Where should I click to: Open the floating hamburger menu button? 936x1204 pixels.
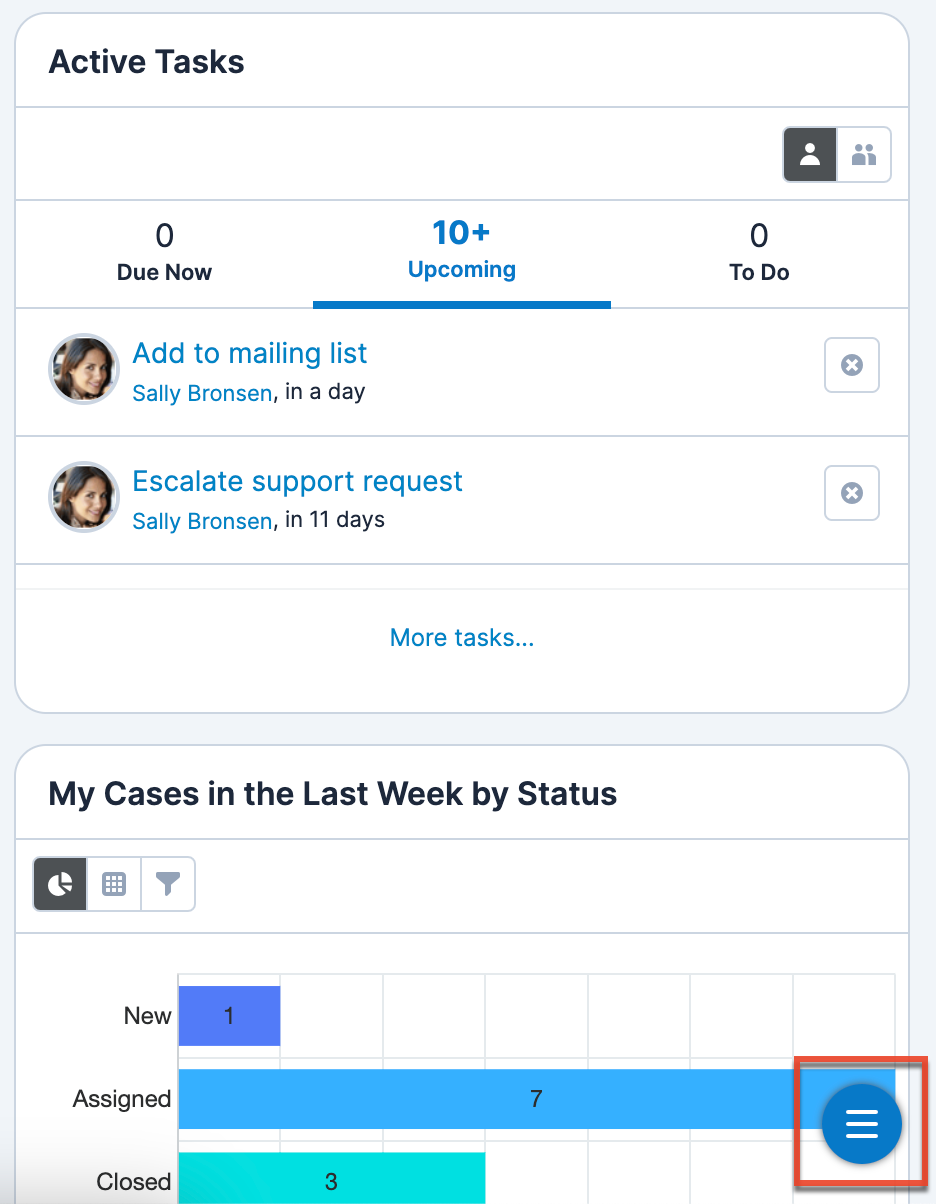click(x=861, y=1124)
